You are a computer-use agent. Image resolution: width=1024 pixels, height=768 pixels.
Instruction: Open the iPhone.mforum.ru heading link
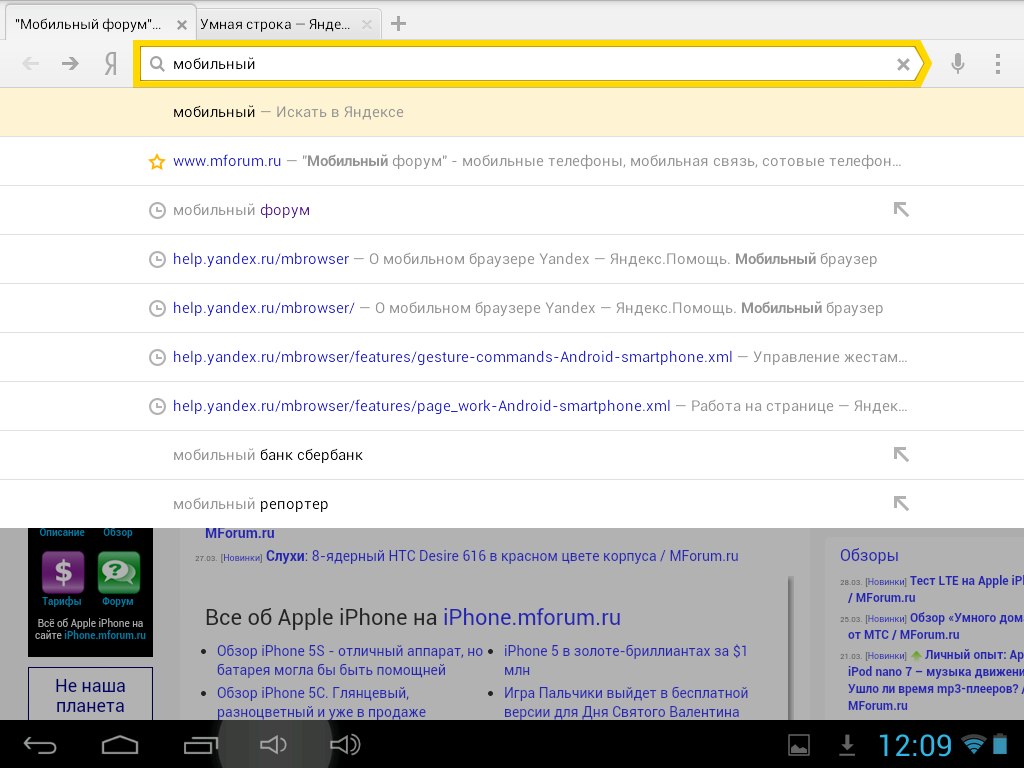[532, 617]
